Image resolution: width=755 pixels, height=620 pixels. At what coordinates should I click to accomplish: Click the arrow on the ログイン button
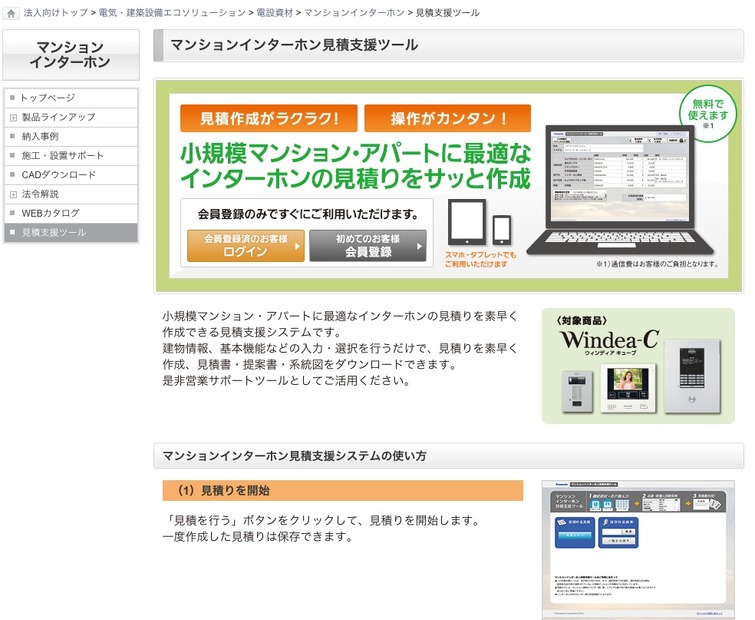point(297,246)
